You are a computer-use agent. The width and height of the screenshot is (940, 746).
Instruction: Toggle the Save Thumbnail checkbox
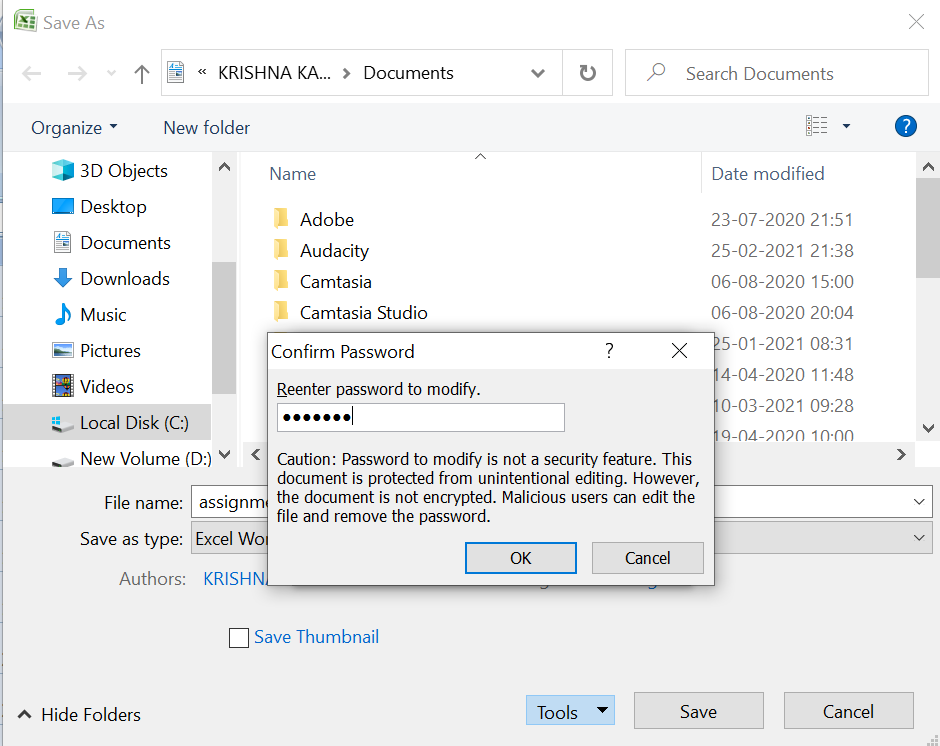point(239,638)
